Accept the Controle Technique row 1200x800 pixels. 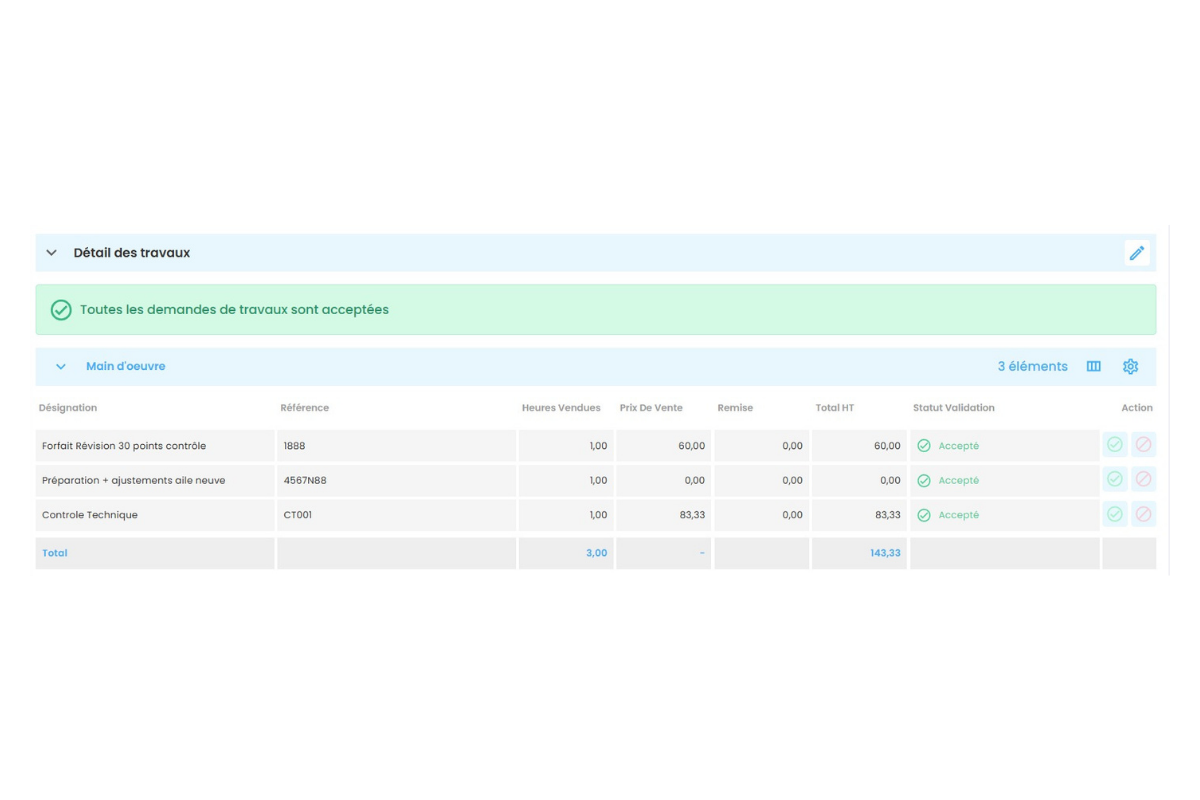1115,514
